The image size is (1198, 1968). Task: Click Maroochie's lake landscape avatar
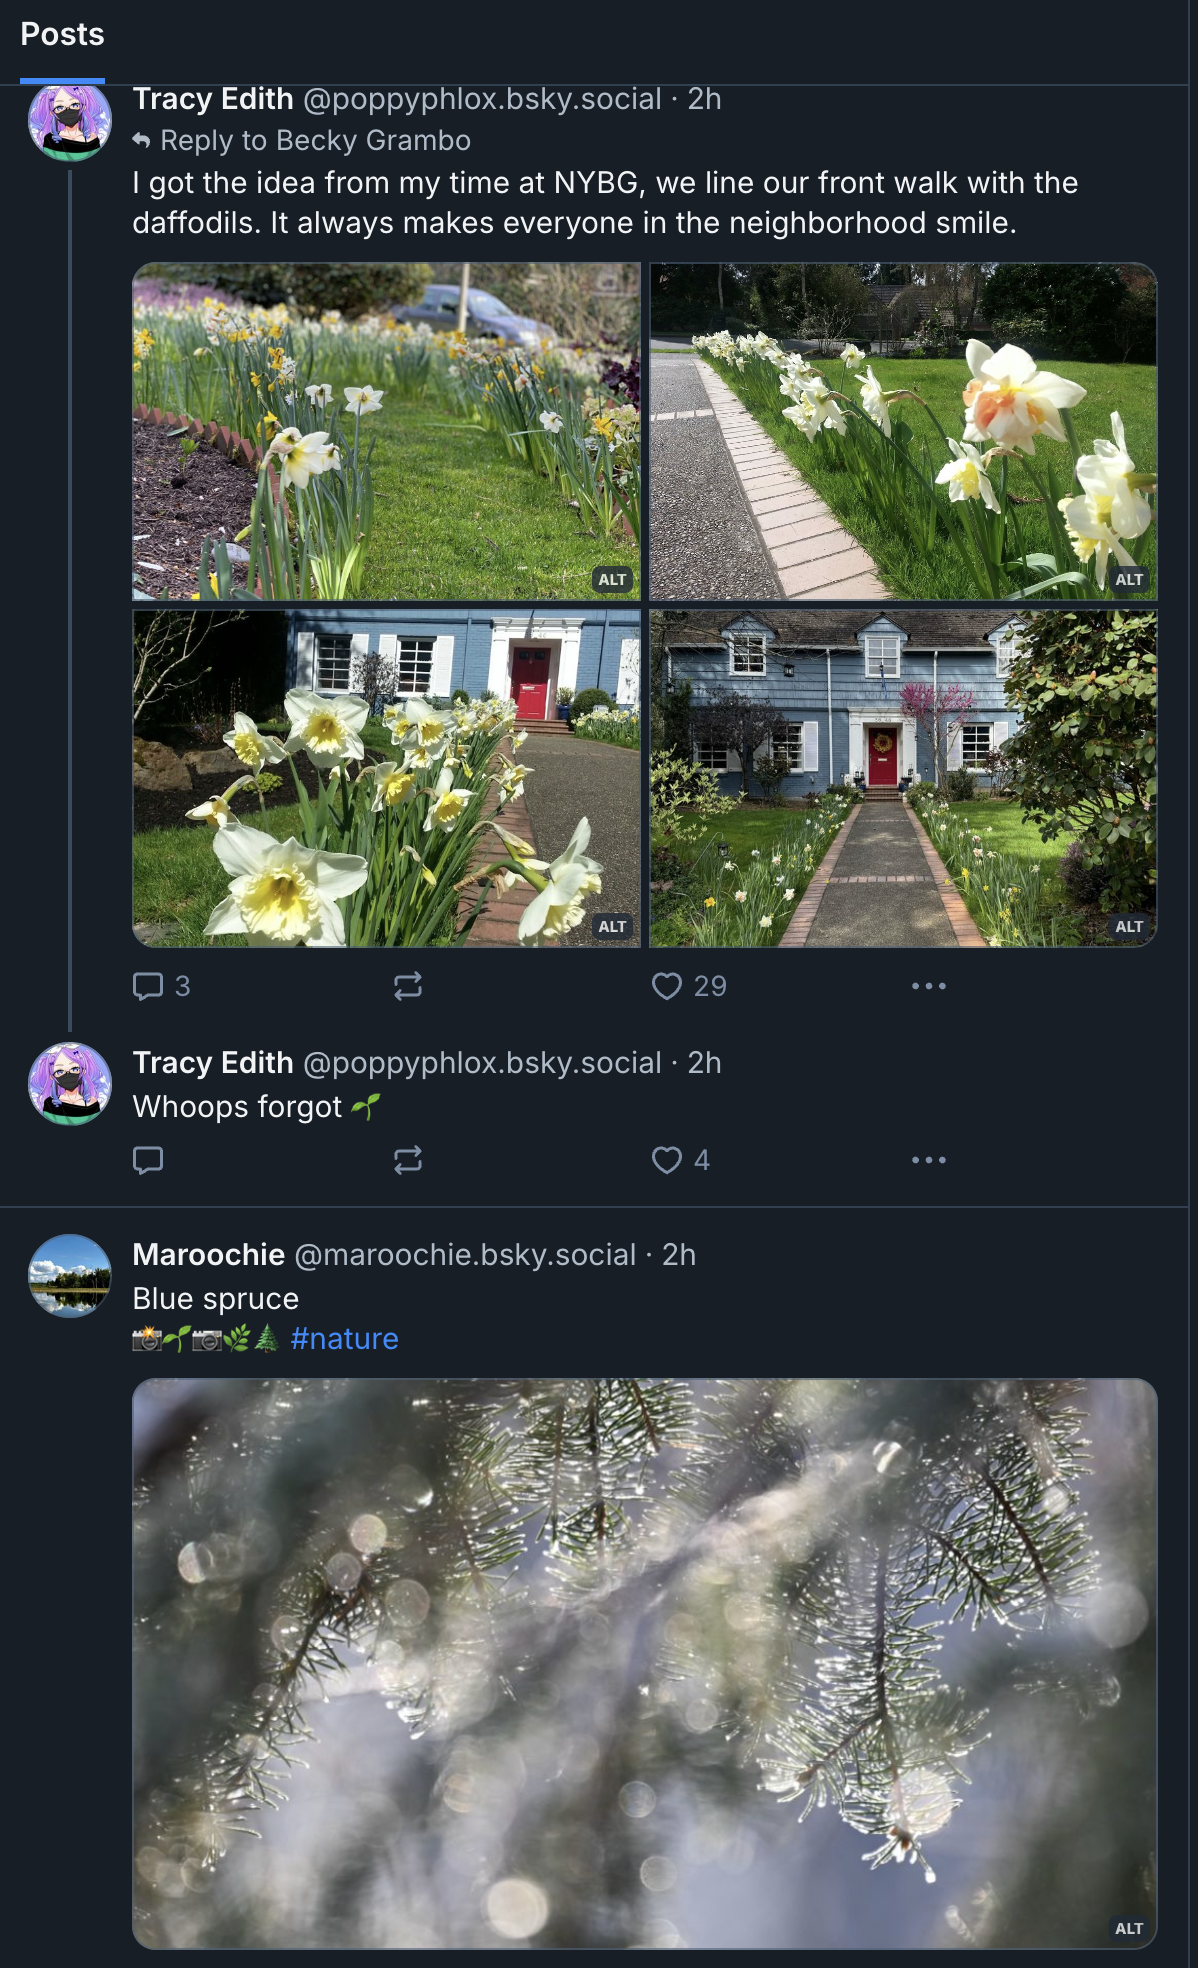70,1276
